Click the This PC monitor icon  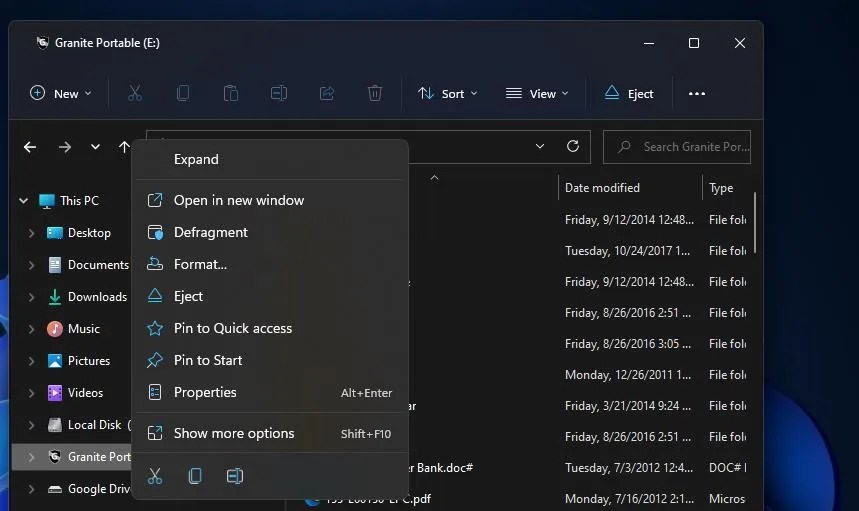coord(47,201)
